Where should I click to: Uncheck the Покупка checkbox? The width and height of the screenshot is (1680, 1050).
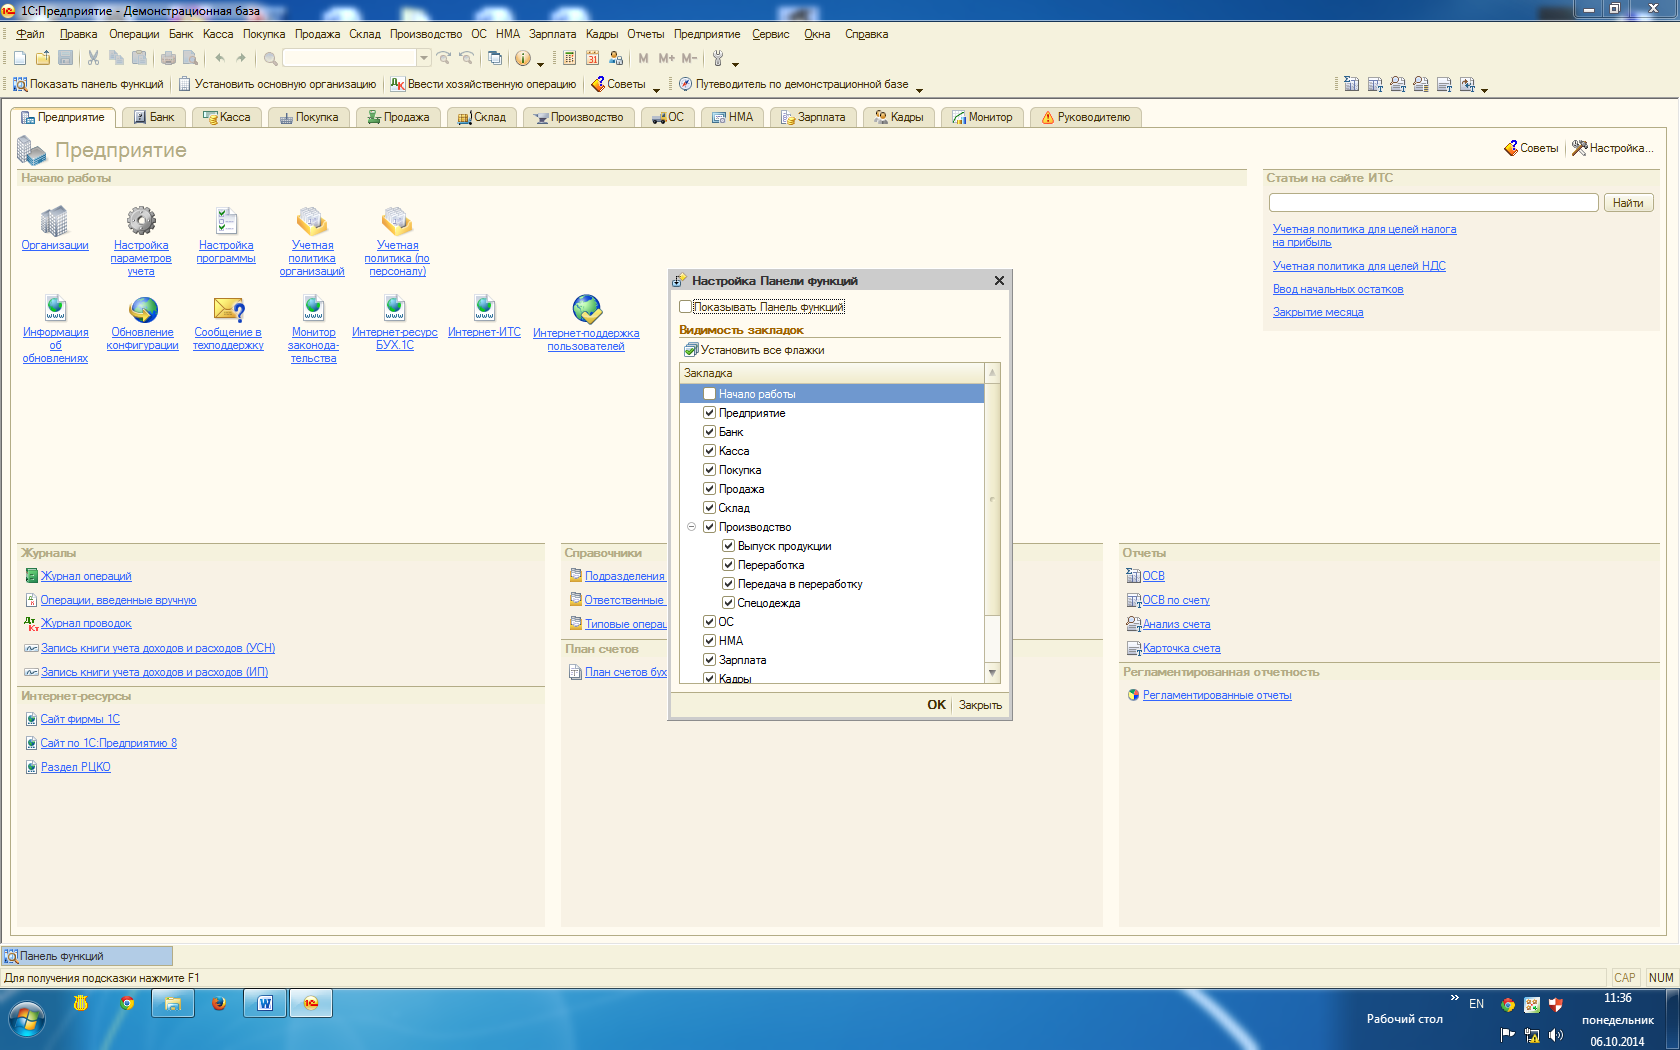coord(709,470)
